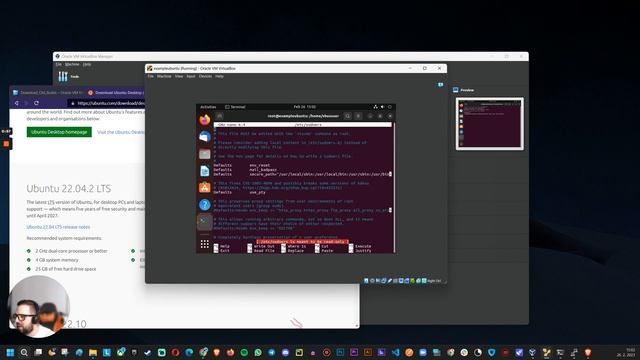640x360 pixels.
Task: Click the Ubuntu top bar date and time
Action: coord(304,107)
